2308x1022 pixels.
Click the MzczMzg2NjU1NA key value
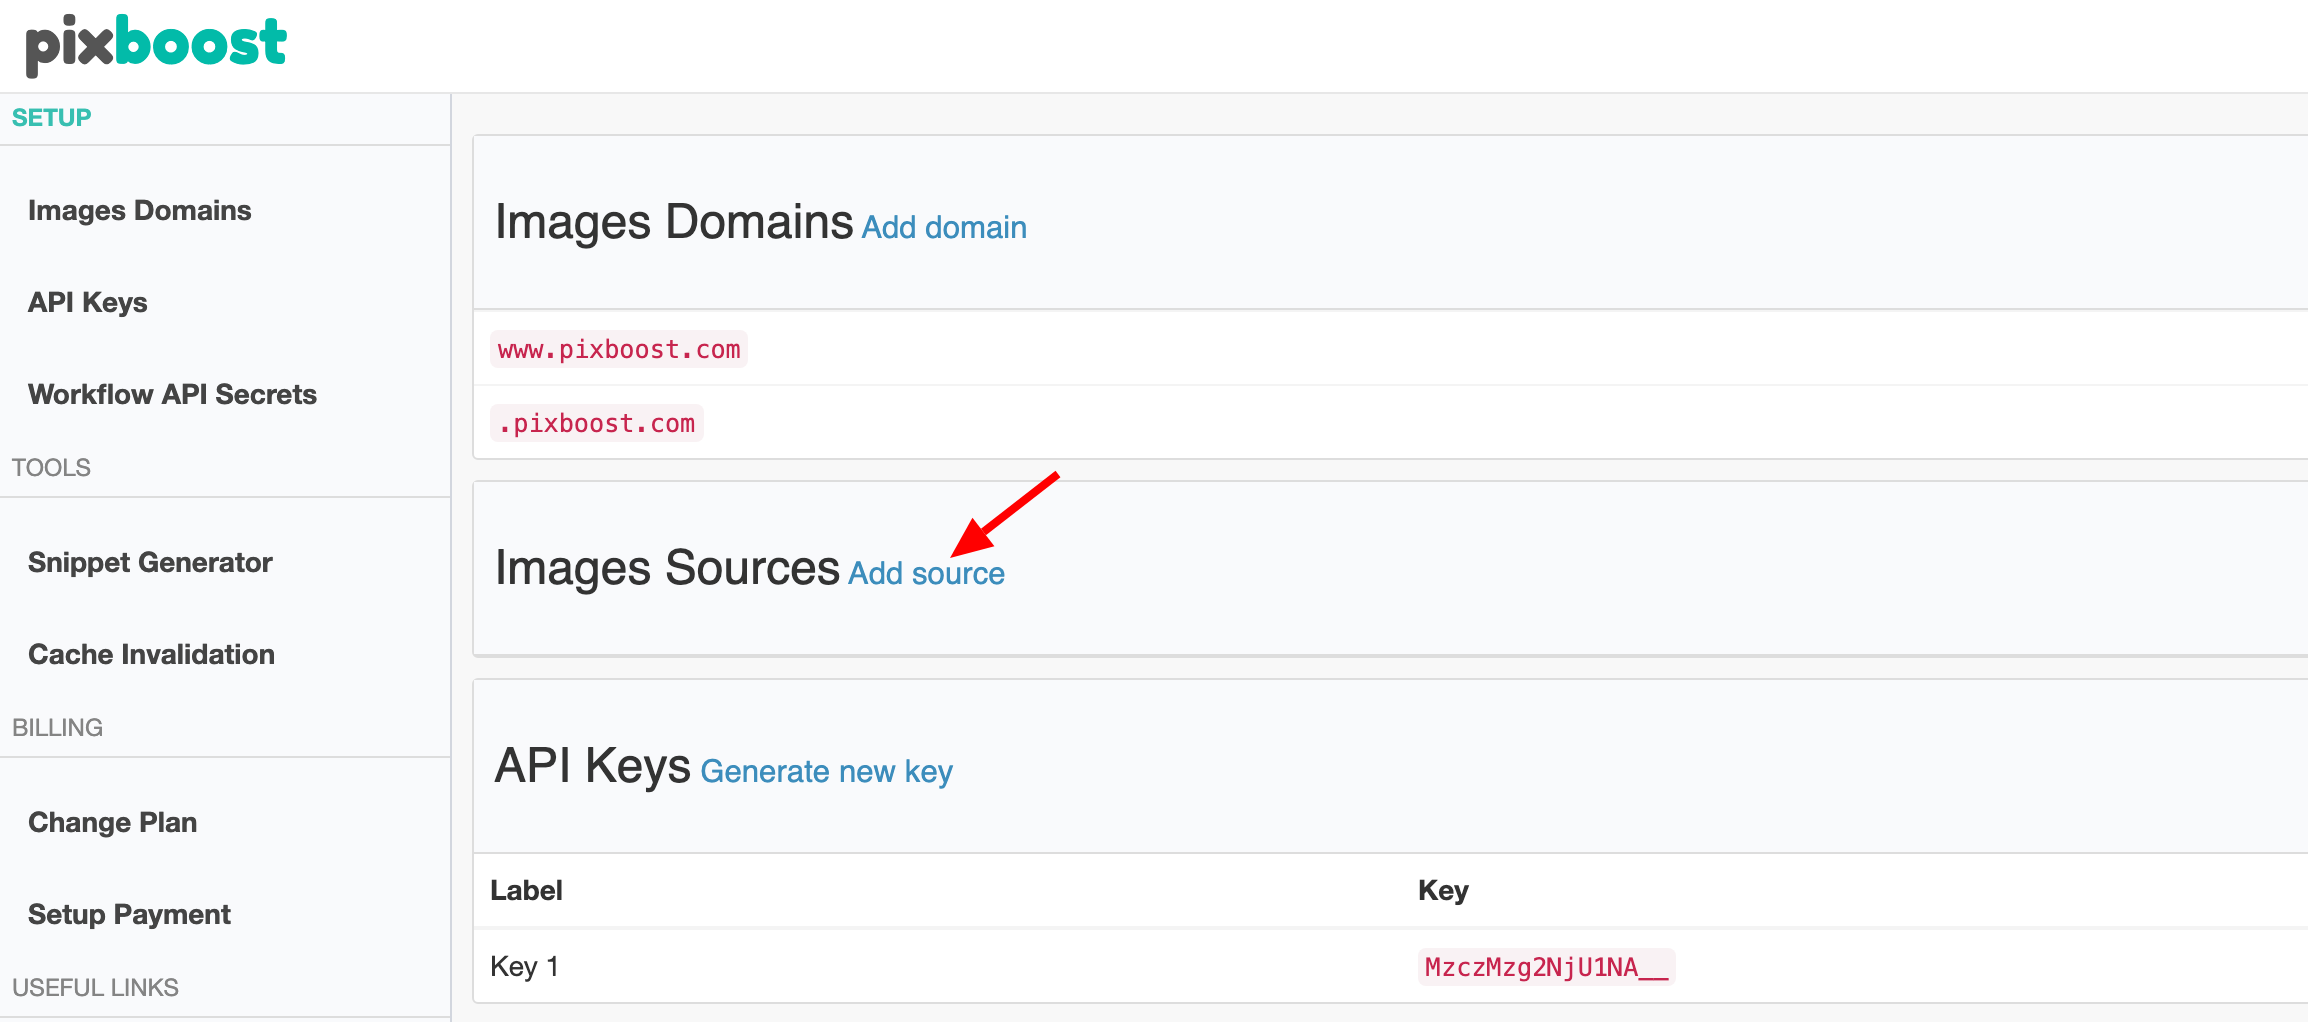pos(1546,967)
